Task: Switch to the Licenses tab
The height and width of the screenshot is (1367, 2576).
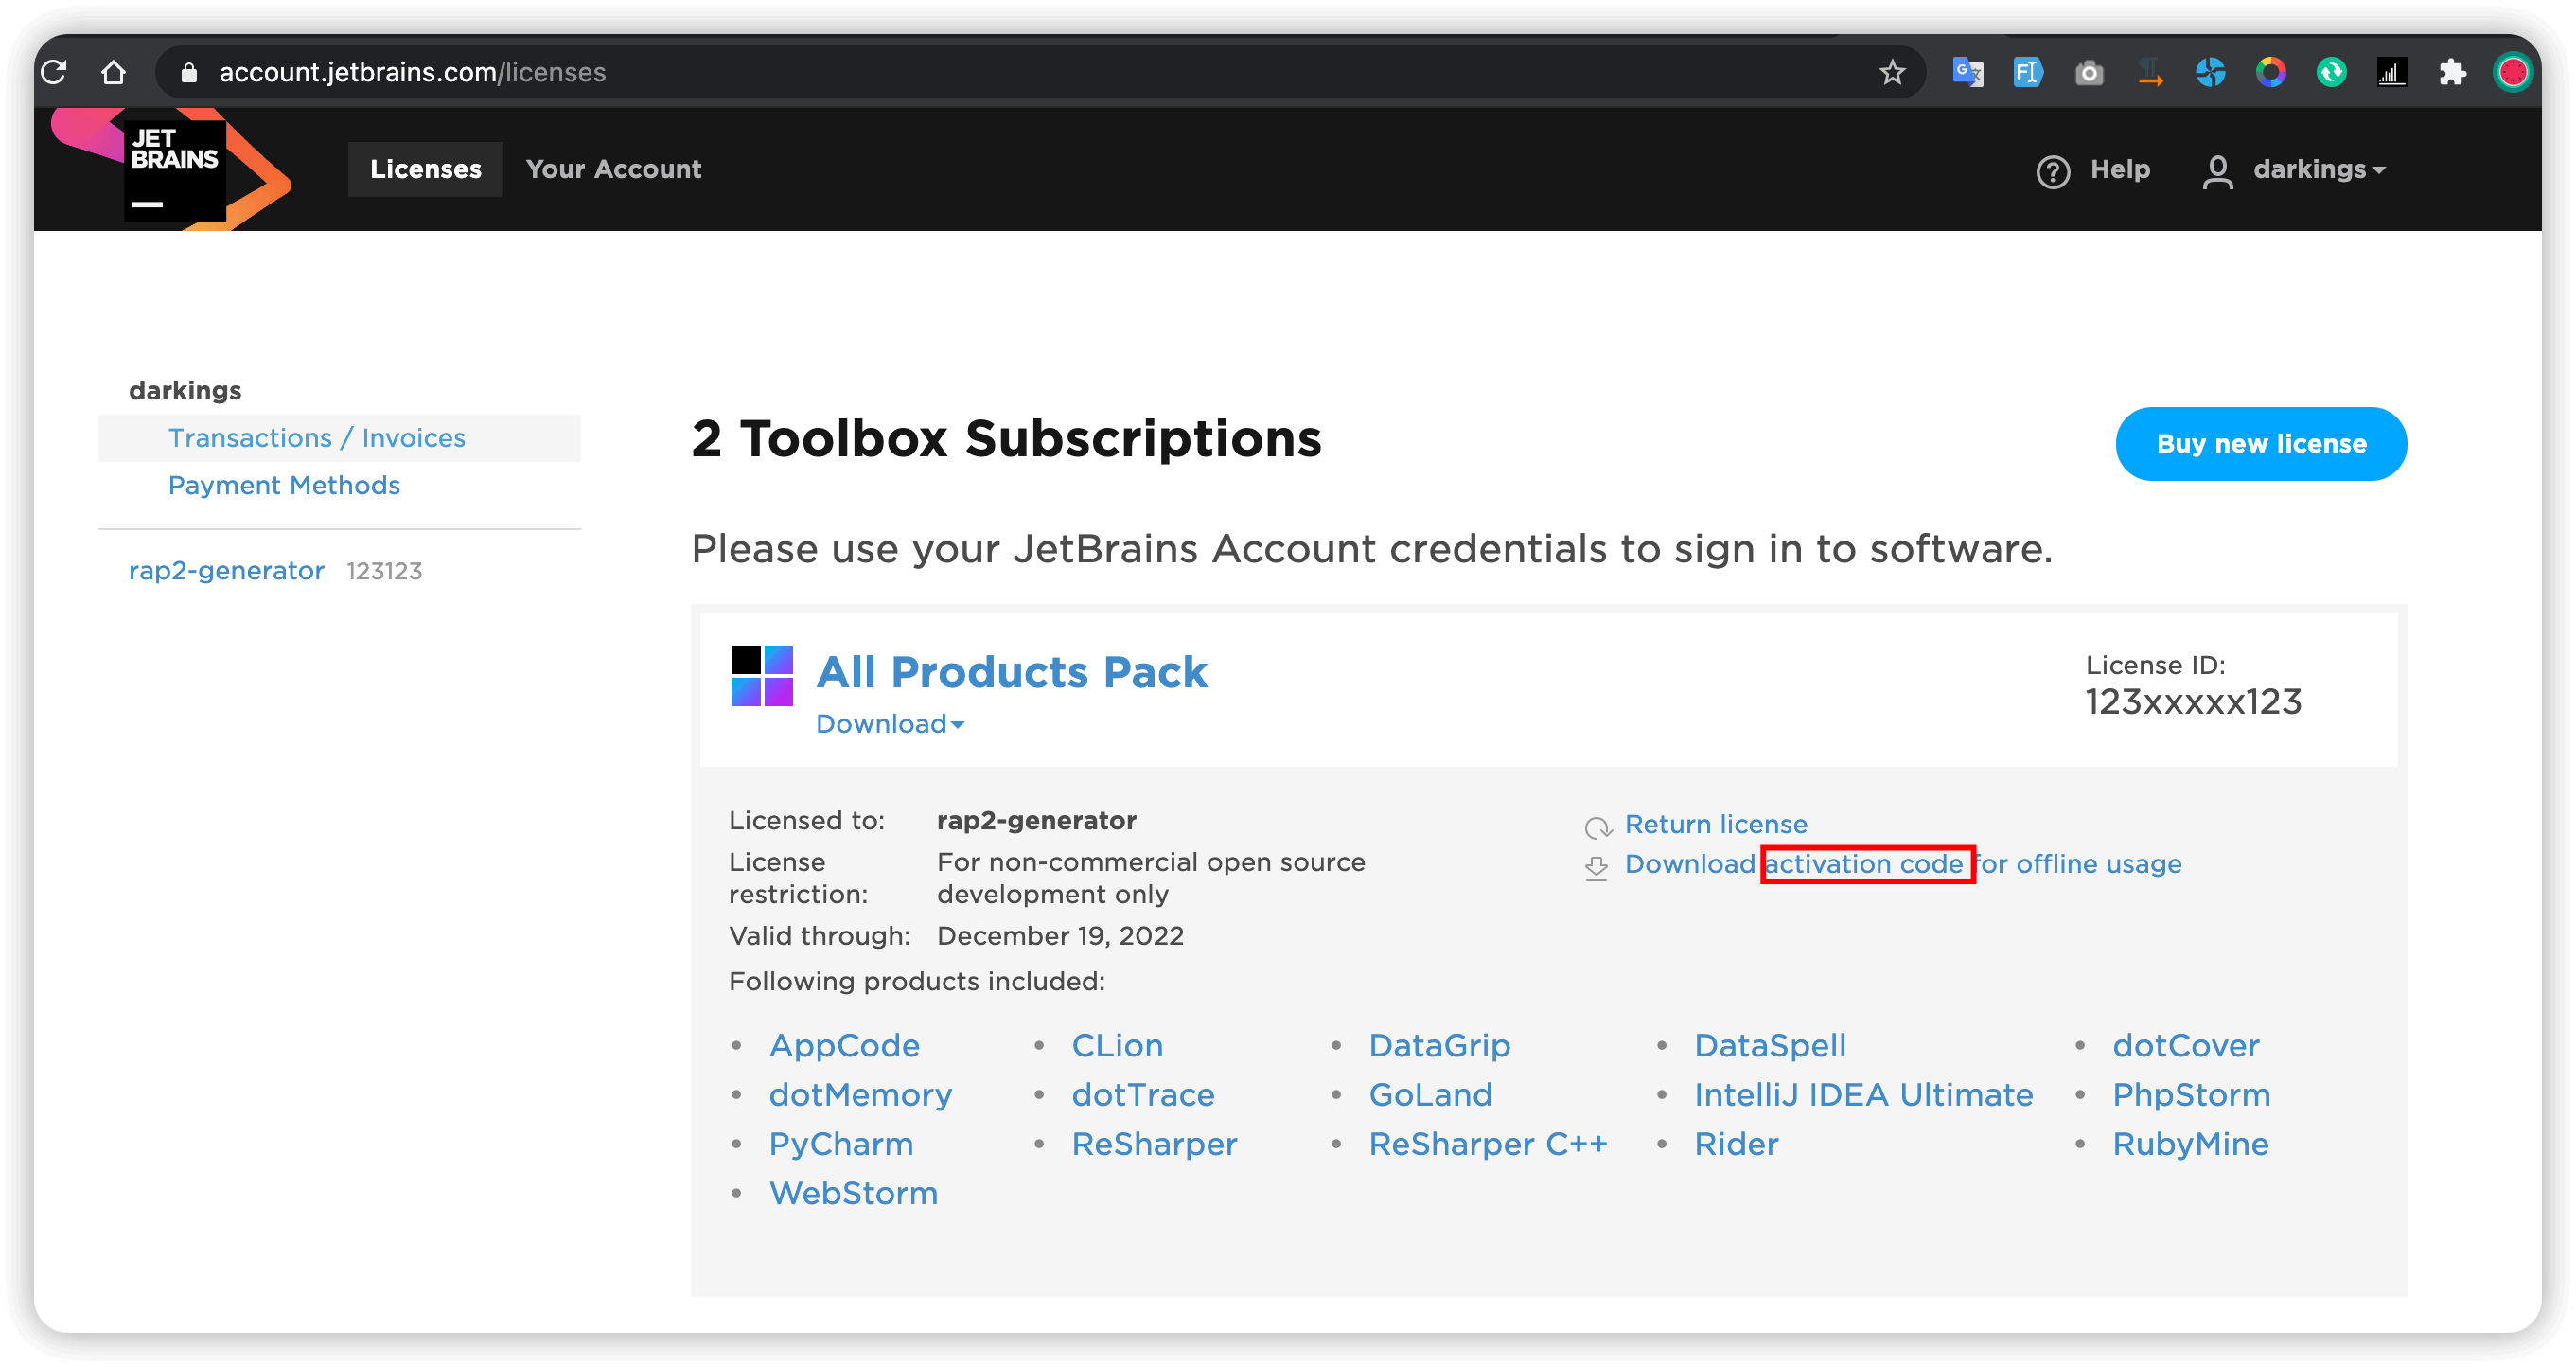Action: pyautogui.click(x=425, y=169)
